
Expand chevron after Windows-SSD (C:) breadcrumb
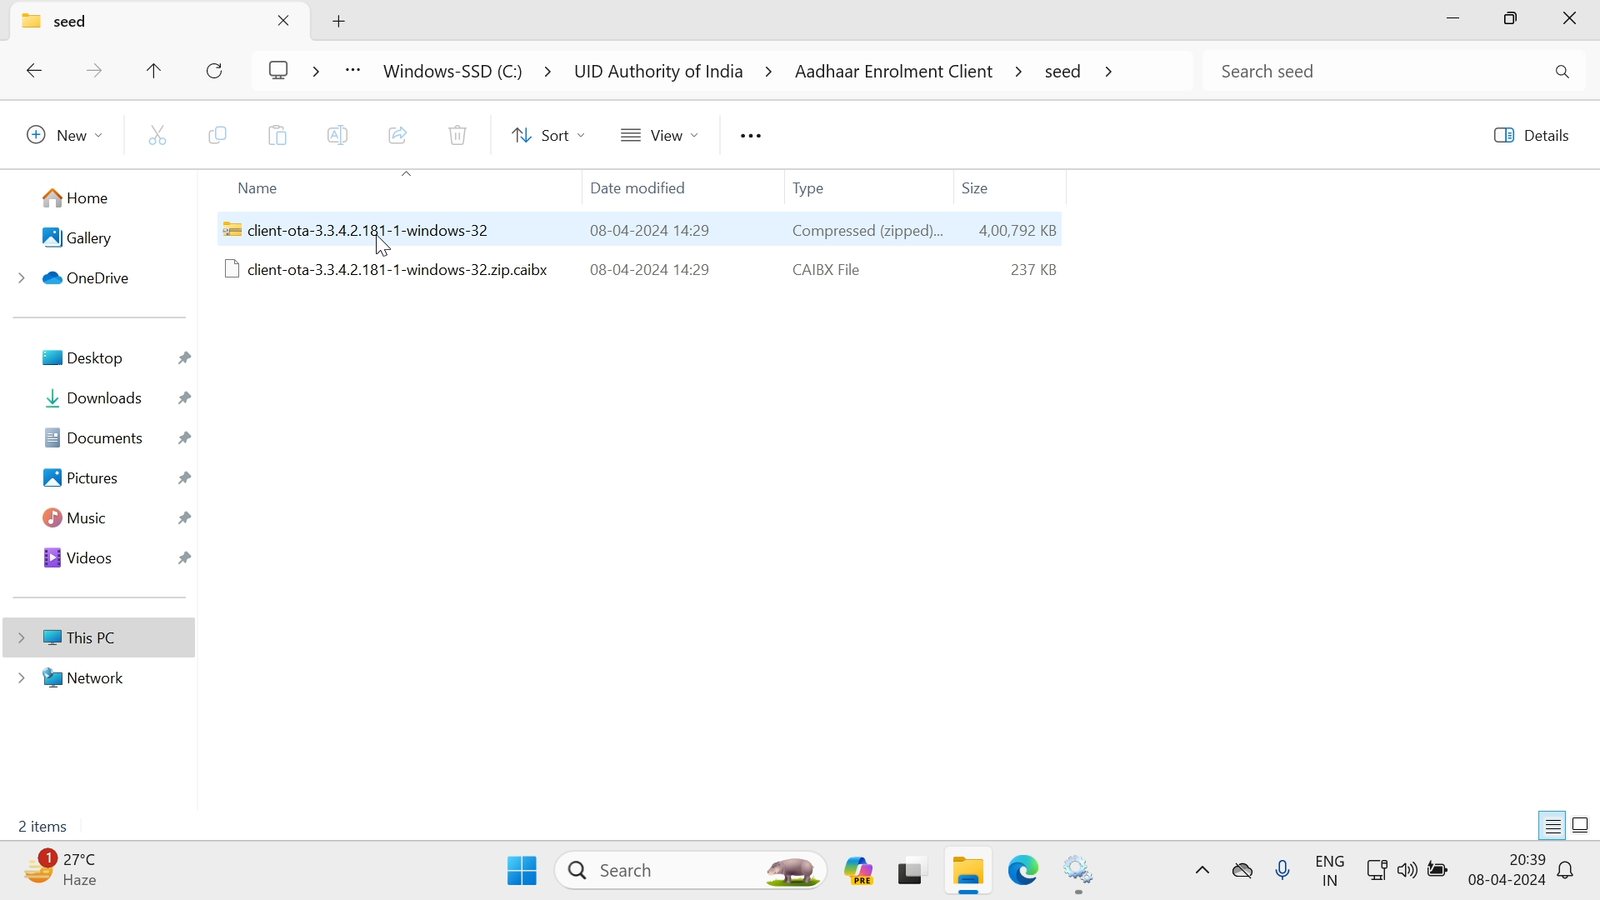[547, 72]
